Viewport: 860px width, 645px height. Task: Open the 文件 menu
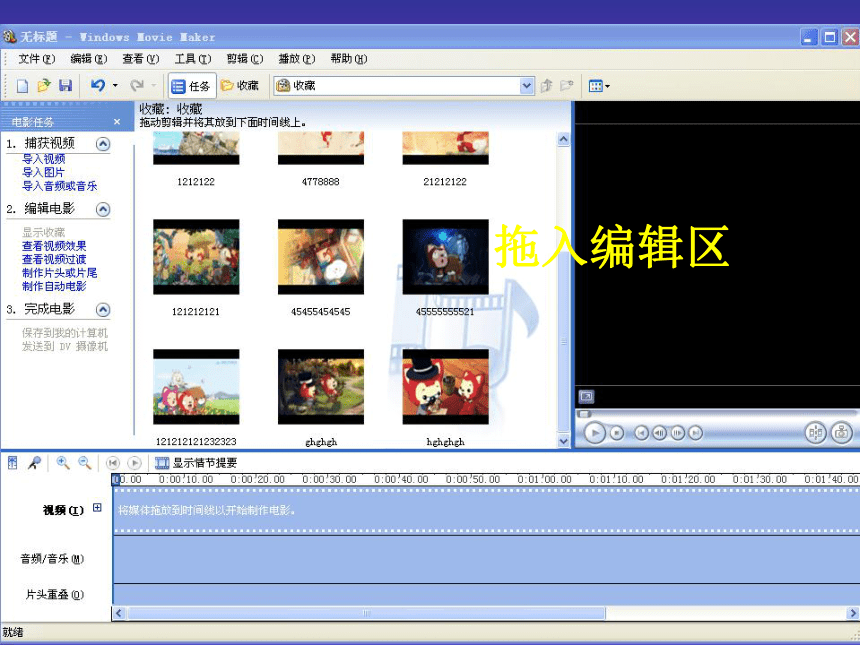pyautogui.click(x=37, y=59)
